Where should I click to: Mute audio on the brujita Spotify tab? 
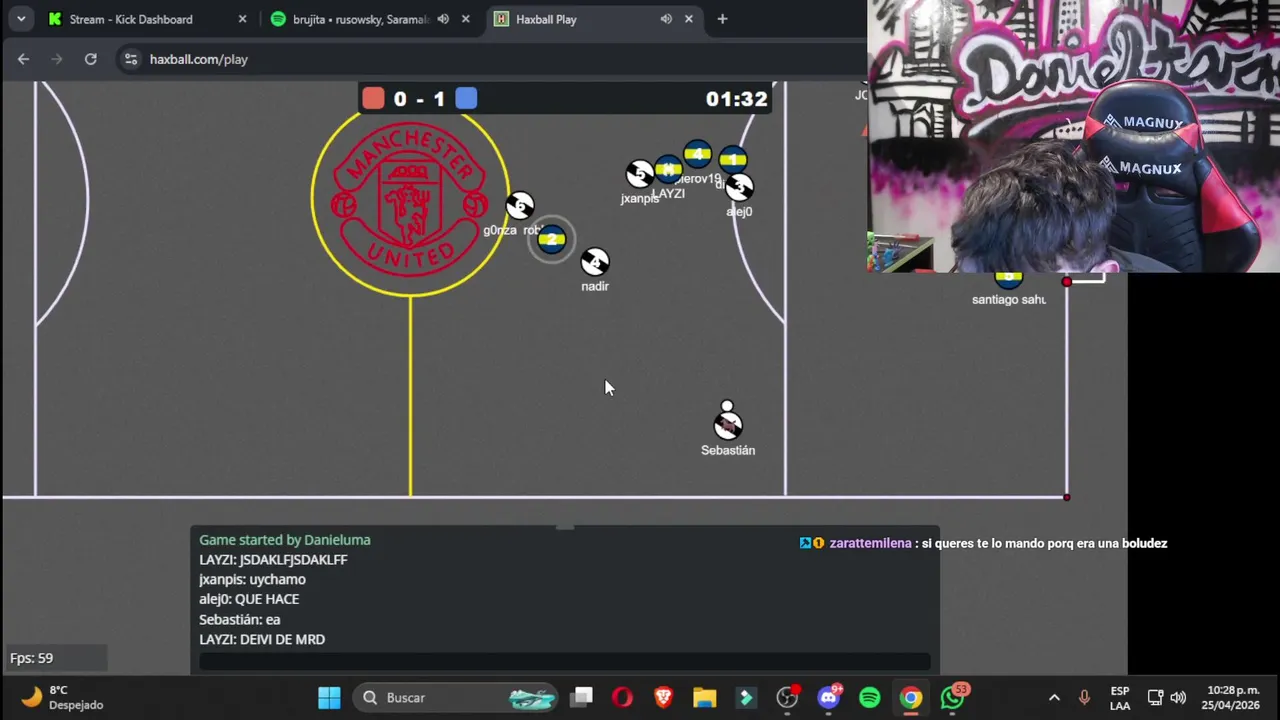click(443, 19)
